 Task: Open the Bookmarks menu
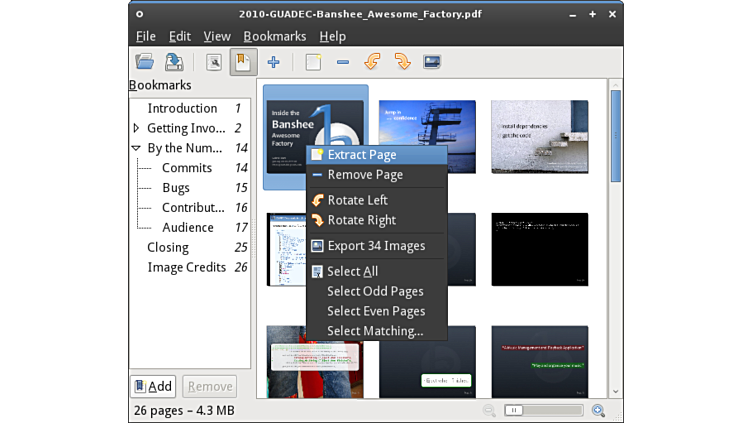point(274,36)
